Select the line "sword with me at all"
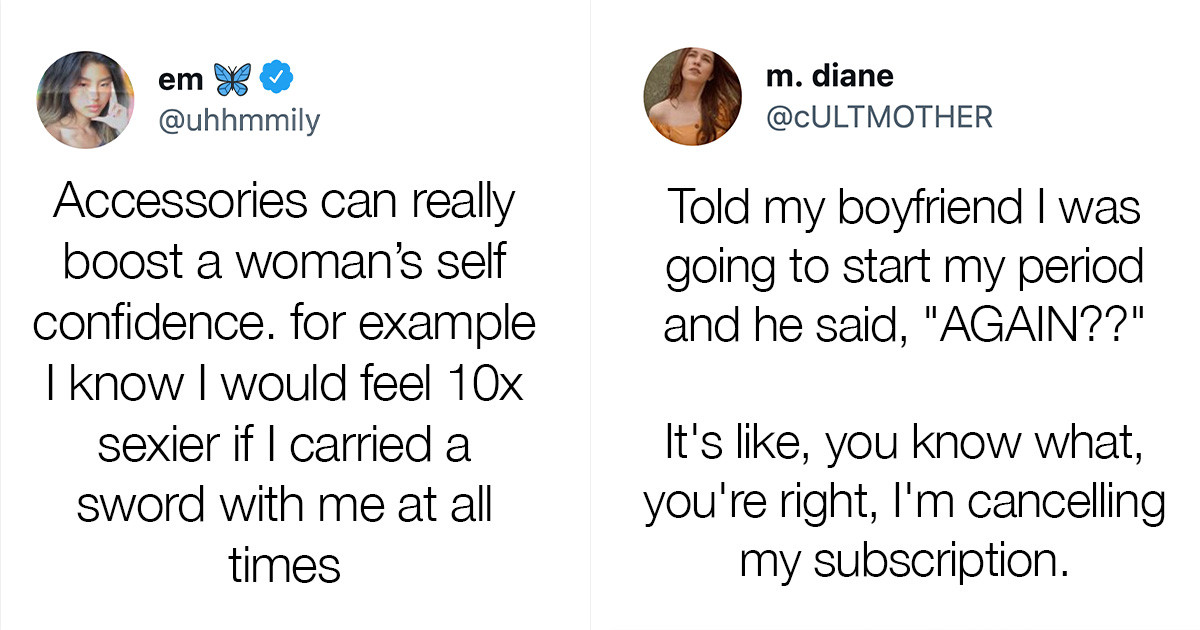Screen dimensions: 1200x630 point(285,506)
